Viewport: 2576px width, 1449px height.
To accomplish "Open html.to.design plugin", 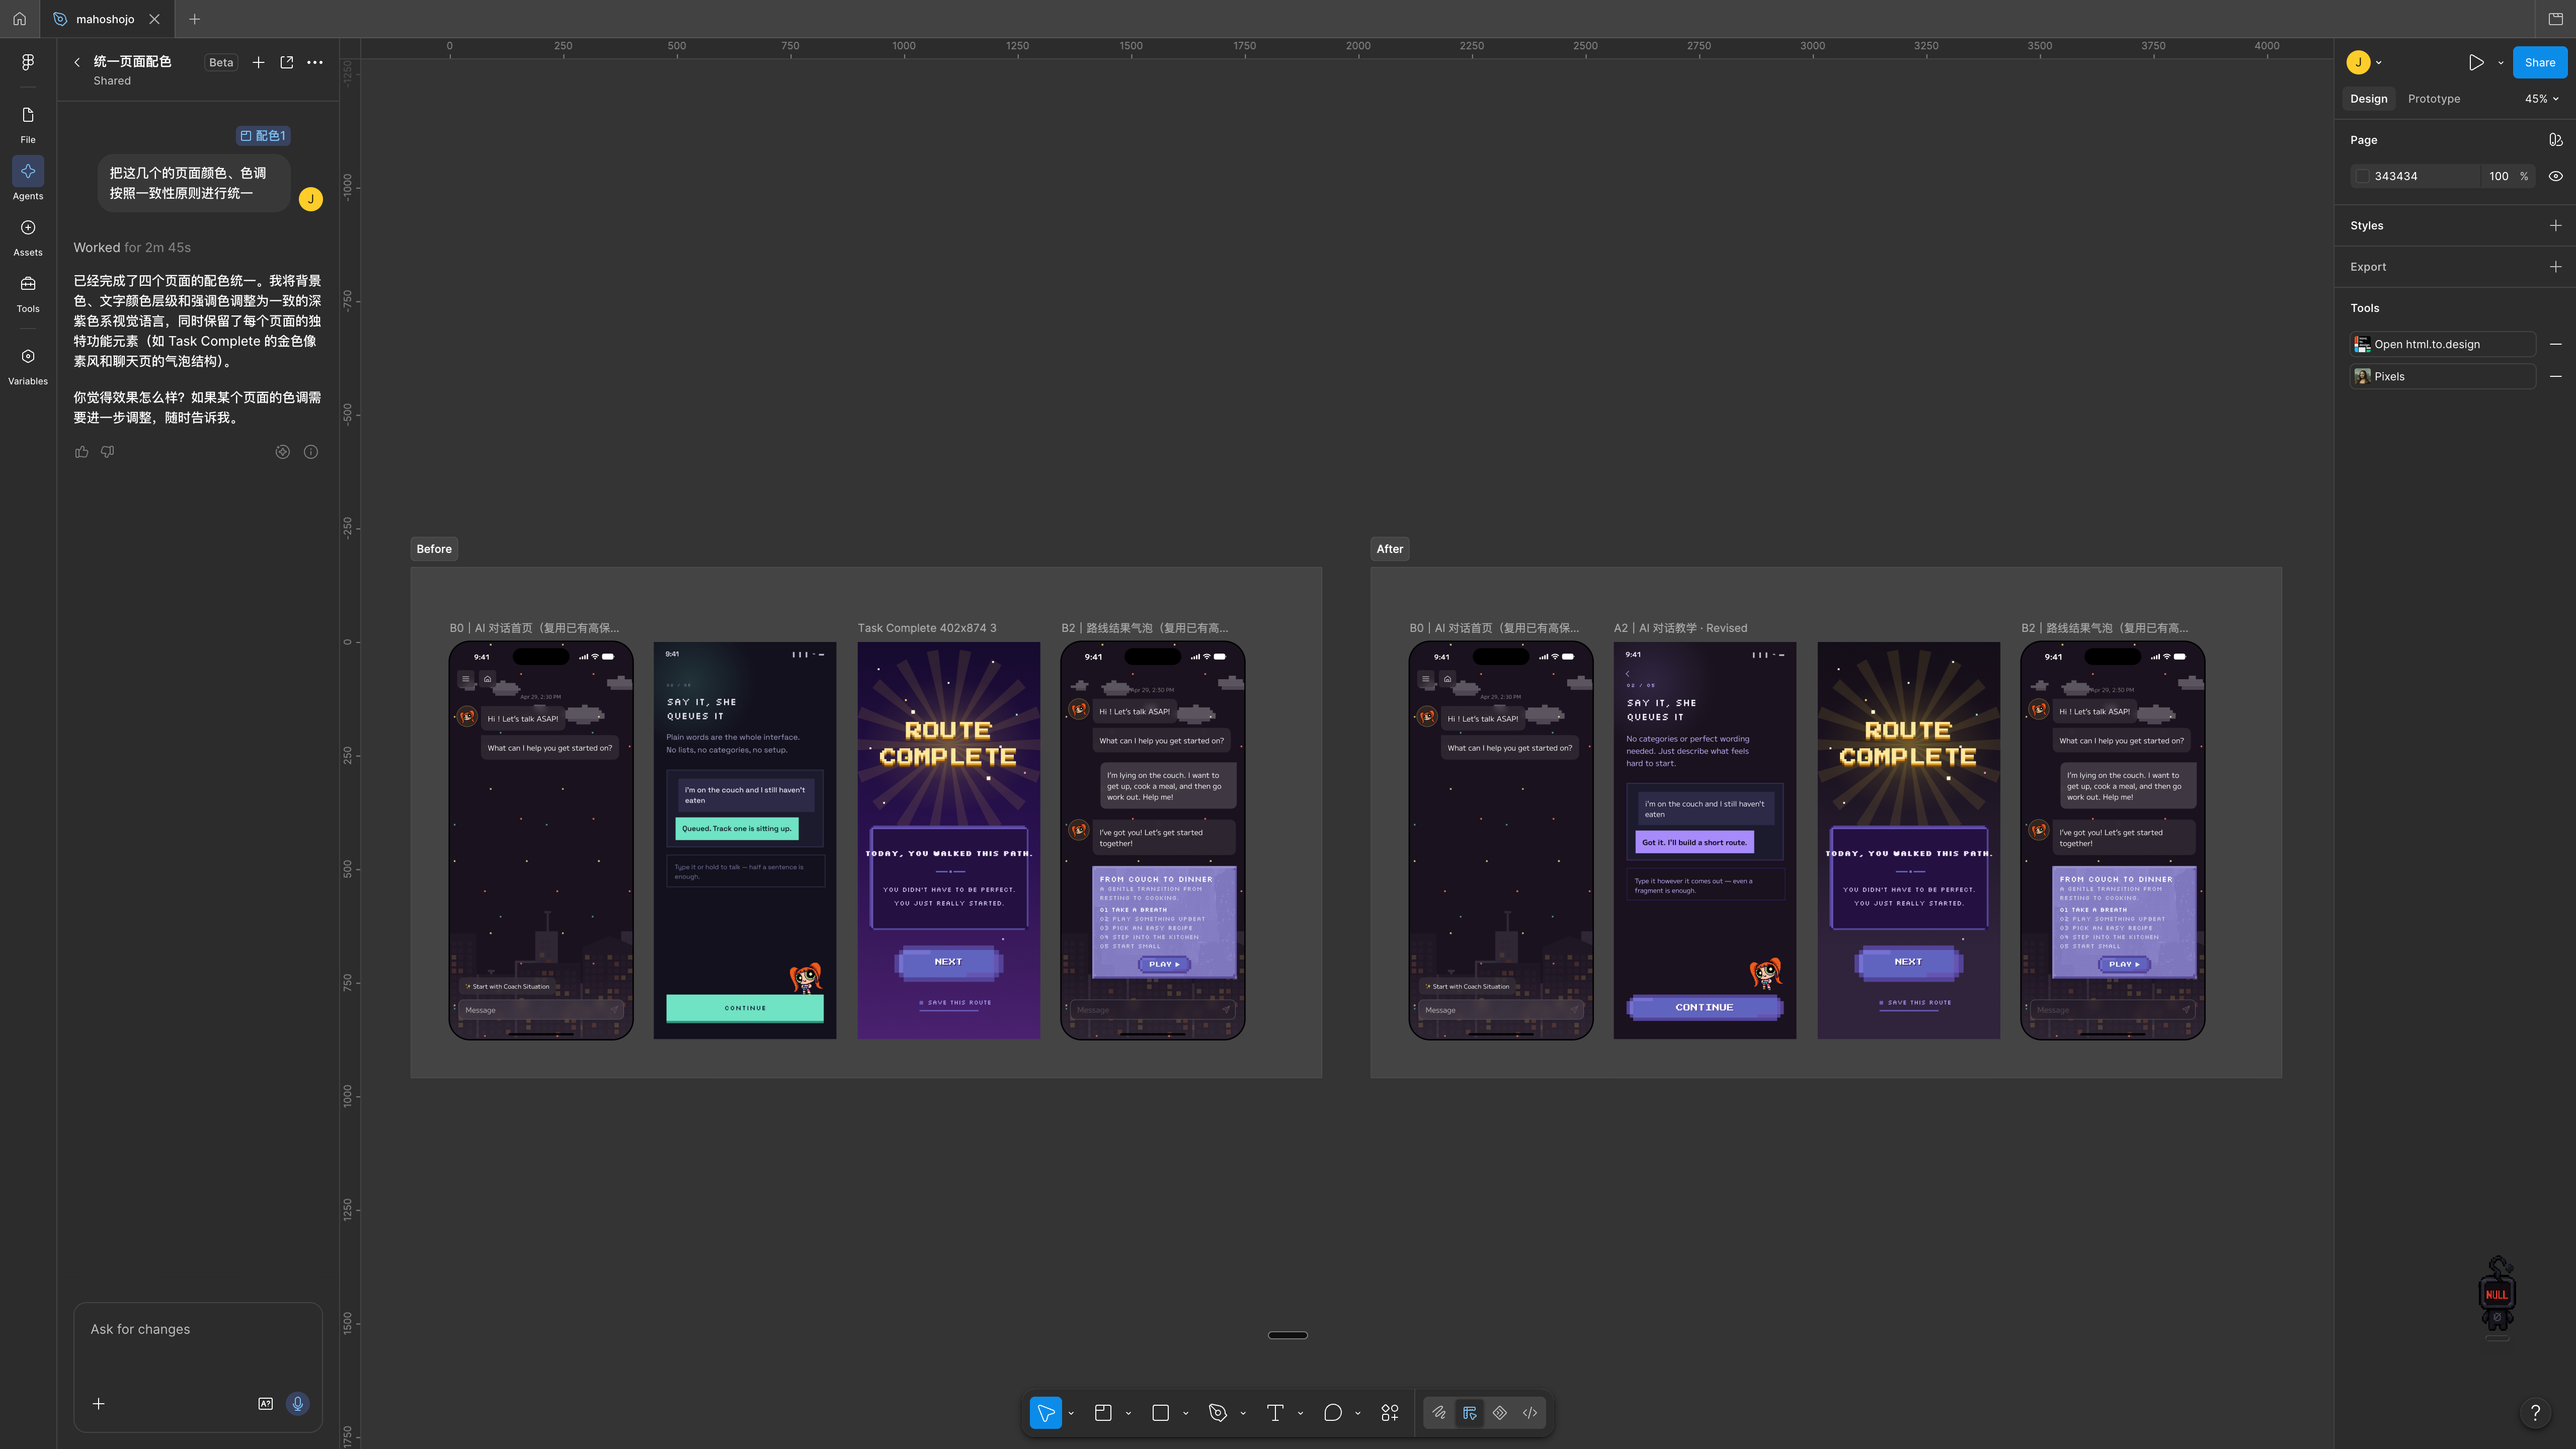I will (x=2442, y=344).
